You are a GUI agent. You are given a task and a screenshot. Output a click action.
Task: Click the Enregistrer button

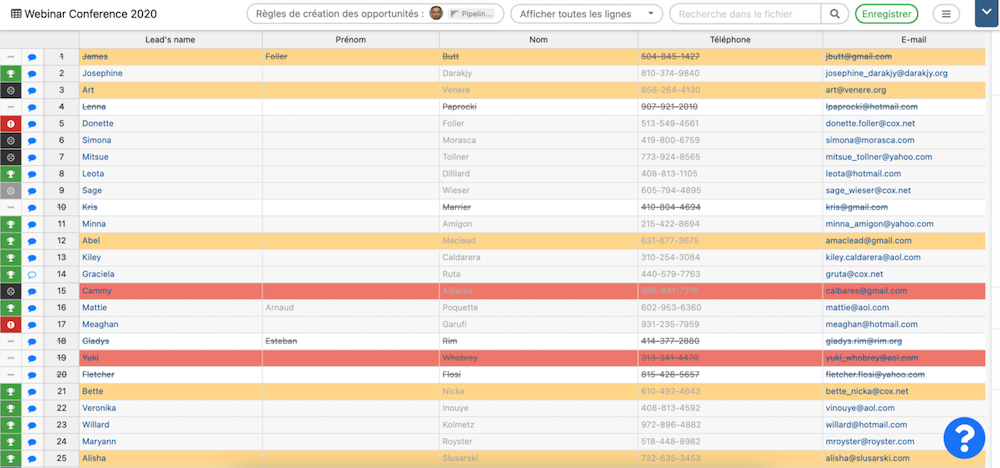pyautogui.click(x=886, y=13)
